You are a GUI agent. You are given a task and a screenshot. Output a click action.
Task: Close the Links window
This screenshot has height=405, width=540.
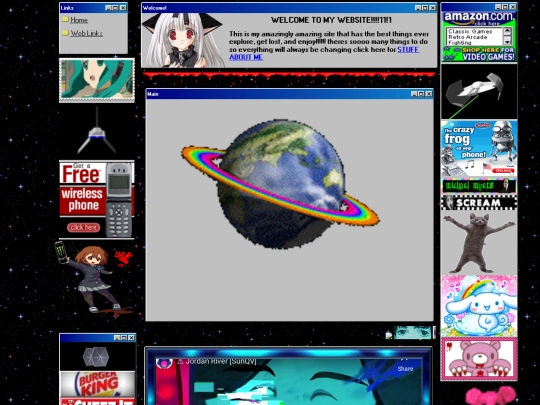123,8
